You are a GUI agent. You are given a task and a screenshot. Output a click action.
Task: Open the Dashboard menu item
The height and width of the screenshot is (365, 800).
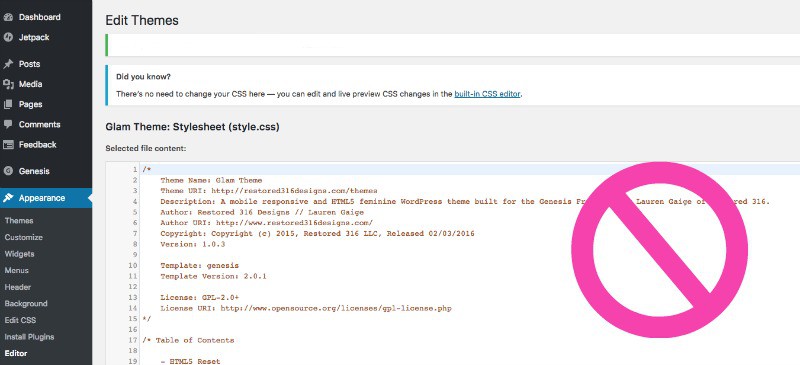click(x=39, y=17)
